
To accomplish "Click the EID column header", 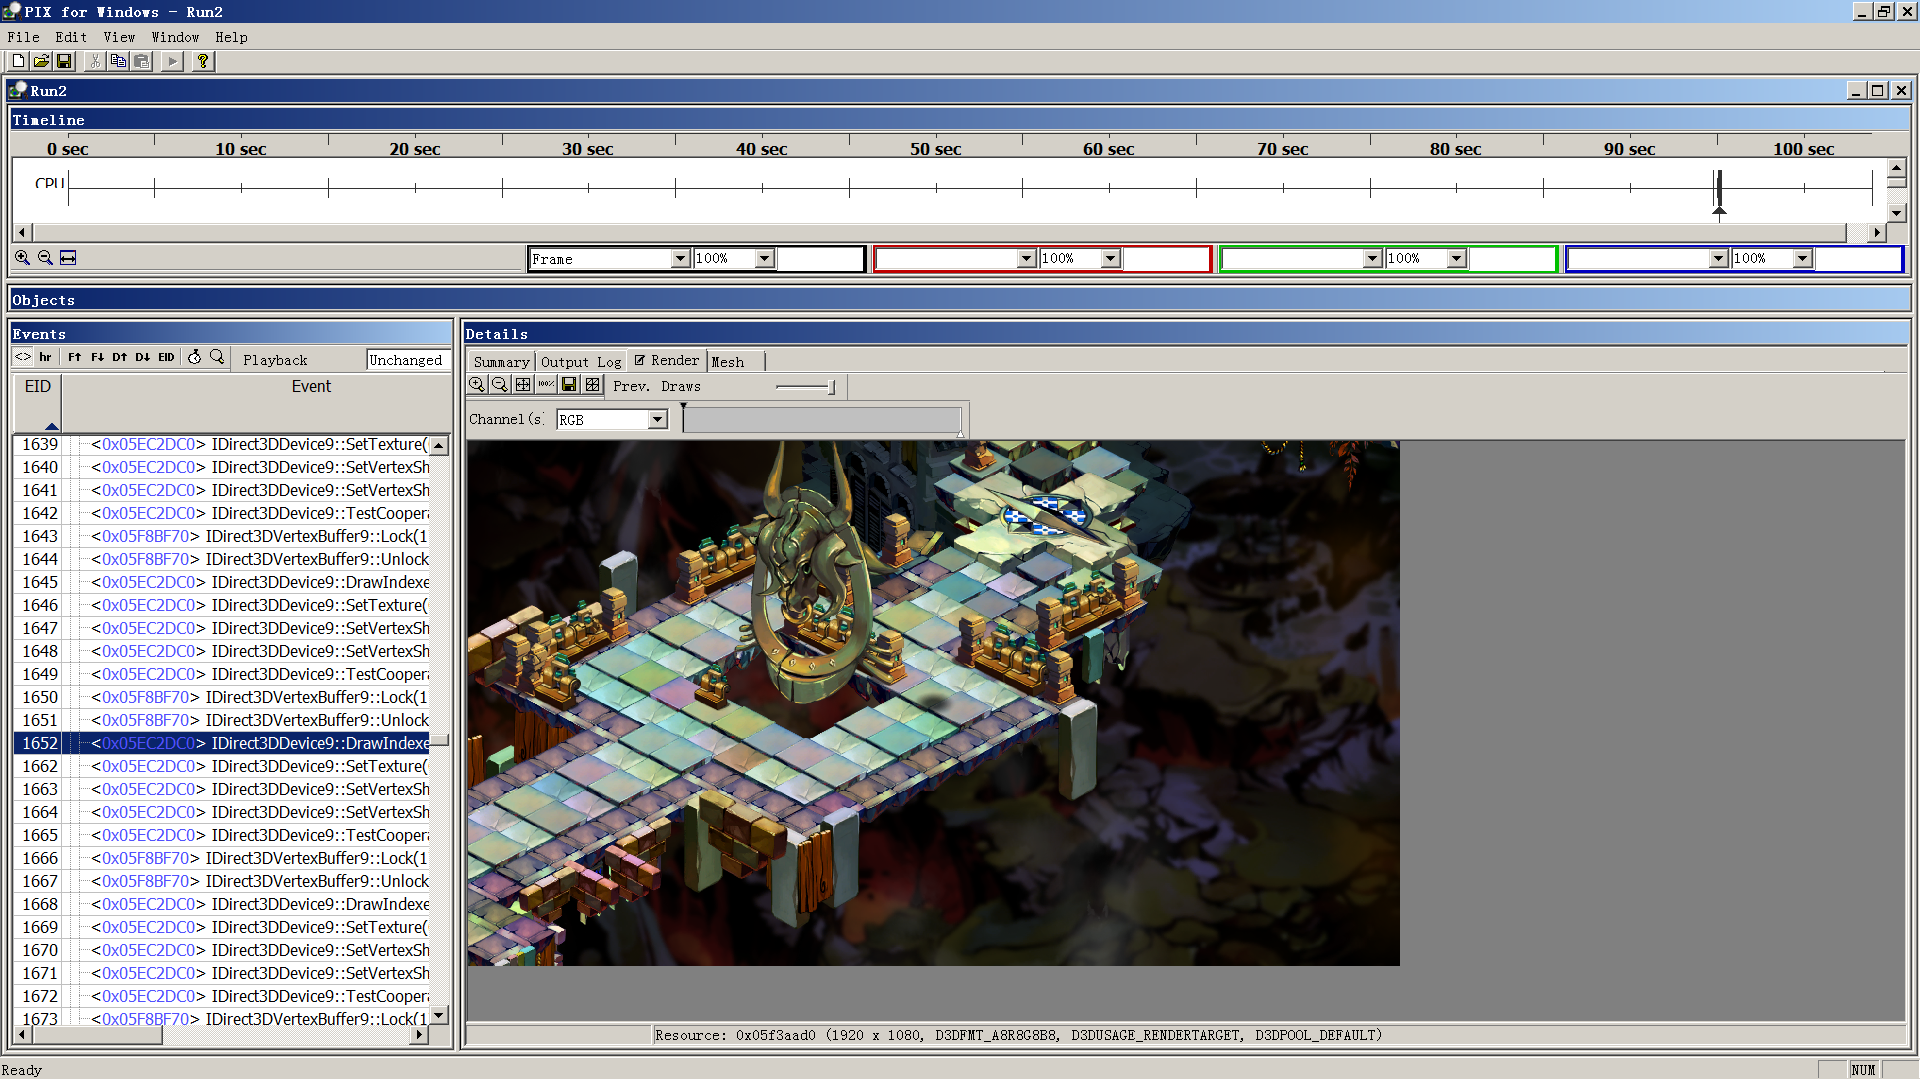I will (x=38, y=387).
